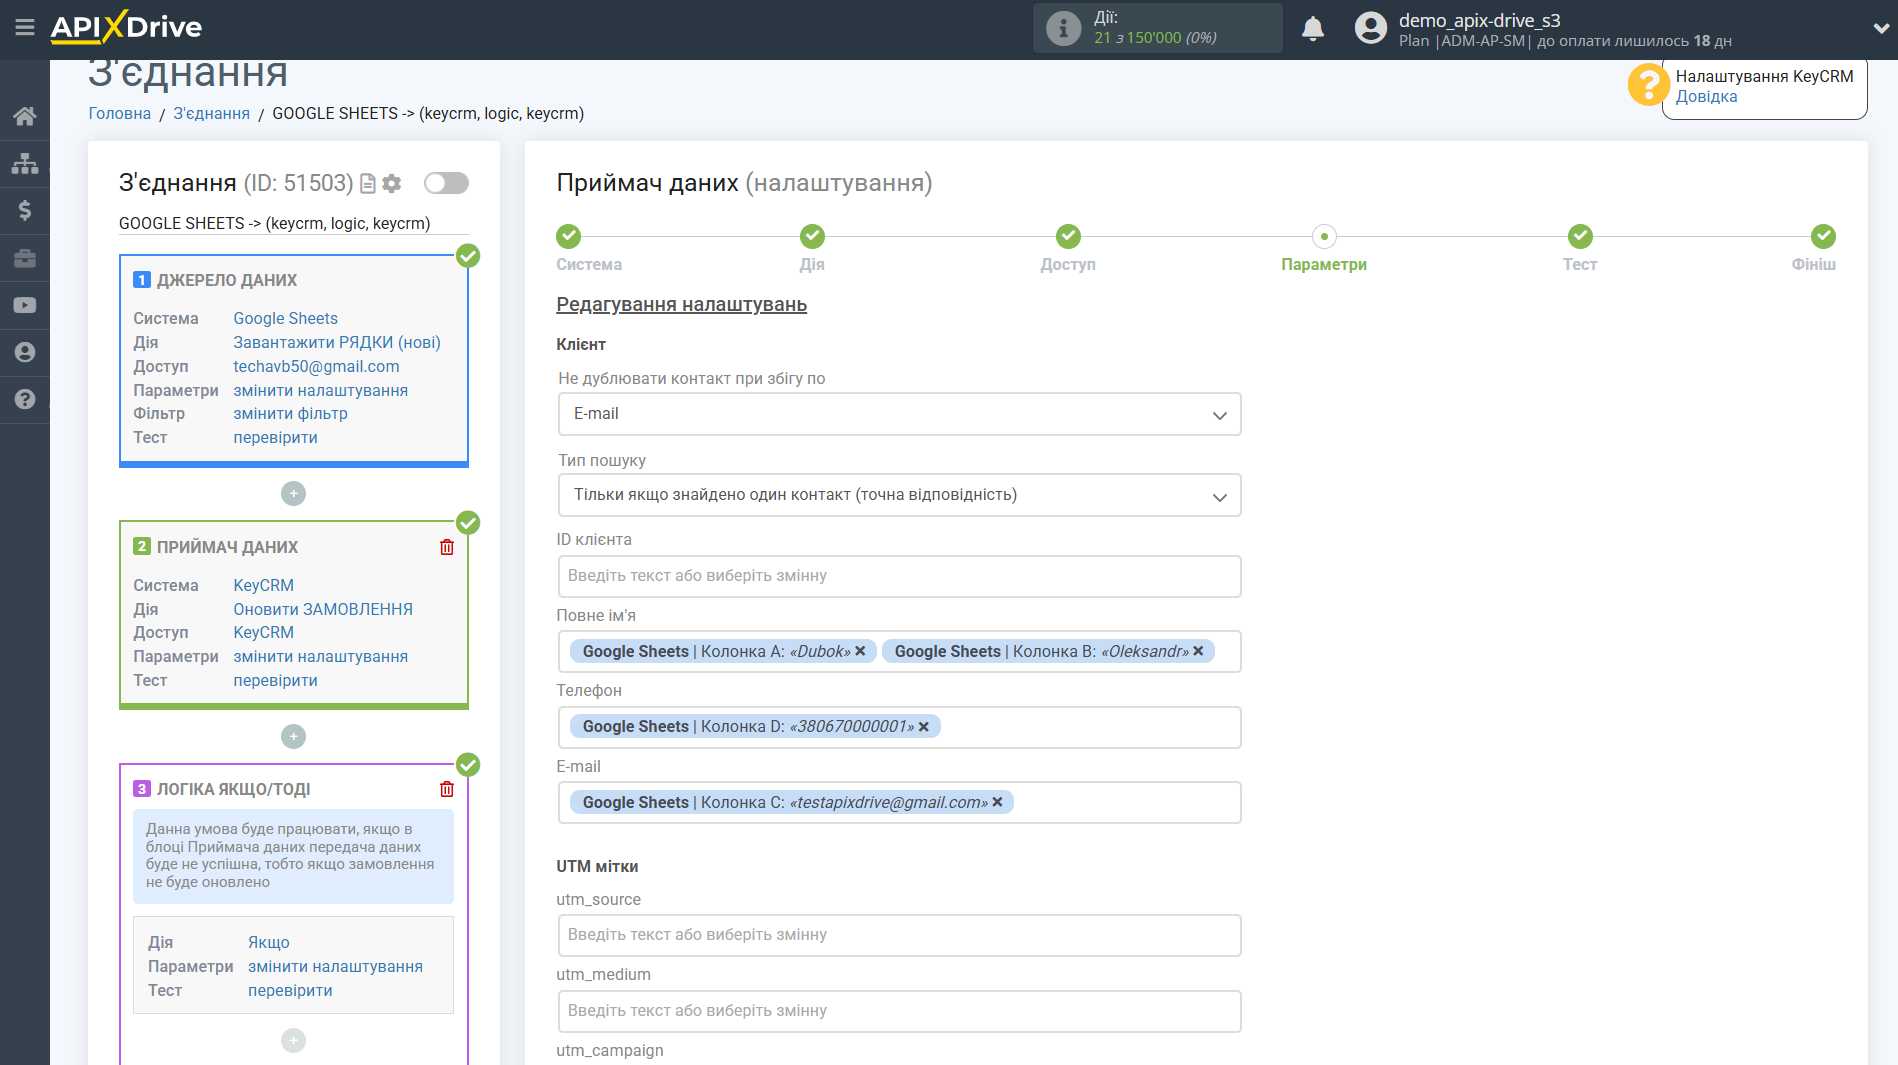This screenshot has width=1898, height=1065.
Task: Click inside the Повне ім'я field
Action: point(899,651)
